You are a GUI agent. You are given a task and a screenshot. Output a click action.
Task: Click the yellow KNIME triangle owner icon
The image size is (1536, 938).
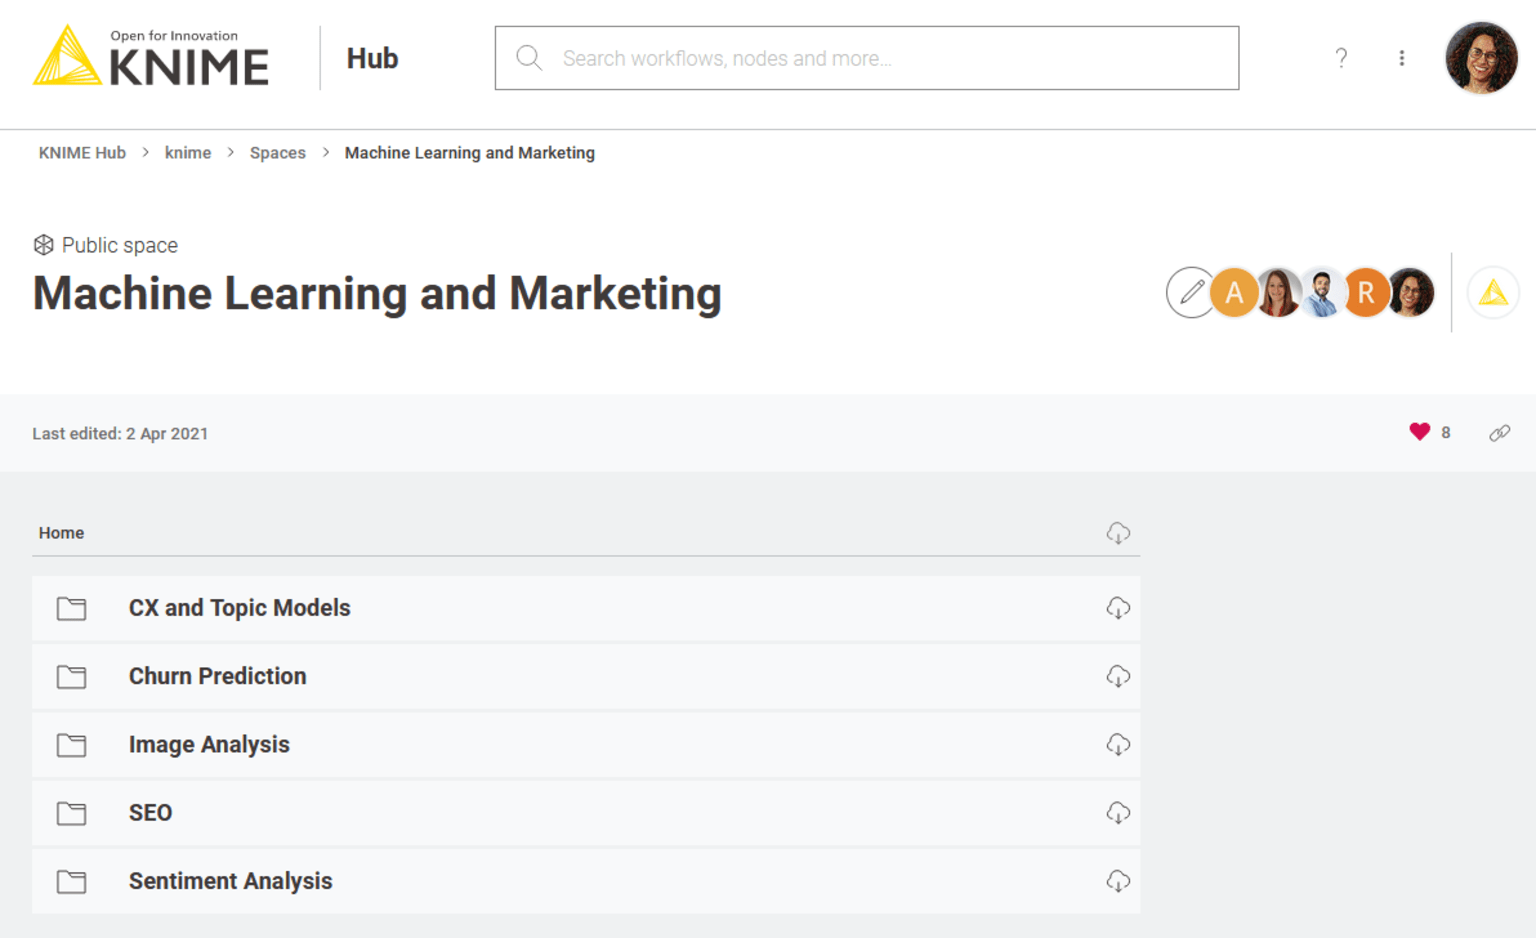tap(1493, 293)
